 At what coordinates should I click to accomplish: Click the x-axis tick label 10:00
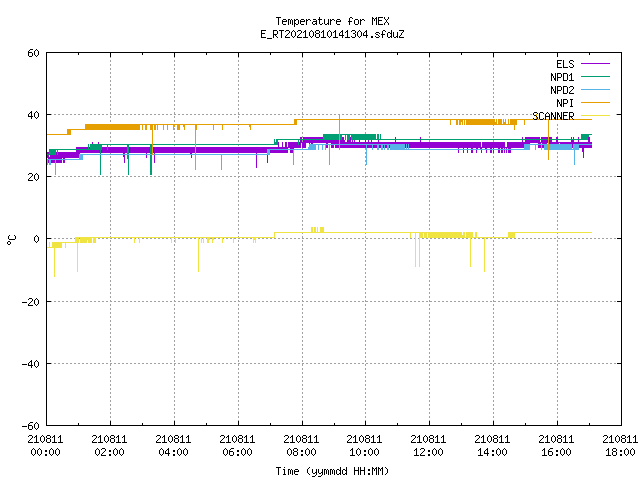coord(364,452)
